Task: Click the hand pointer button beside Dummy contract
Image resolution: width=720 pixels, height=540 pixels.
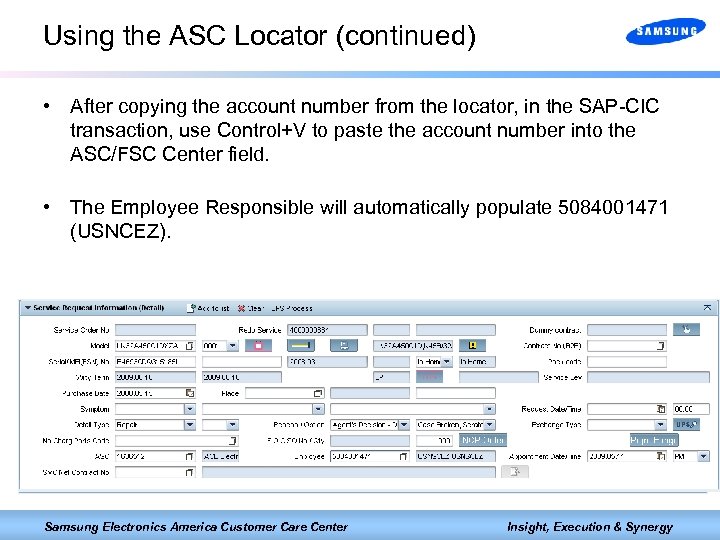Action: pos(686,329)
